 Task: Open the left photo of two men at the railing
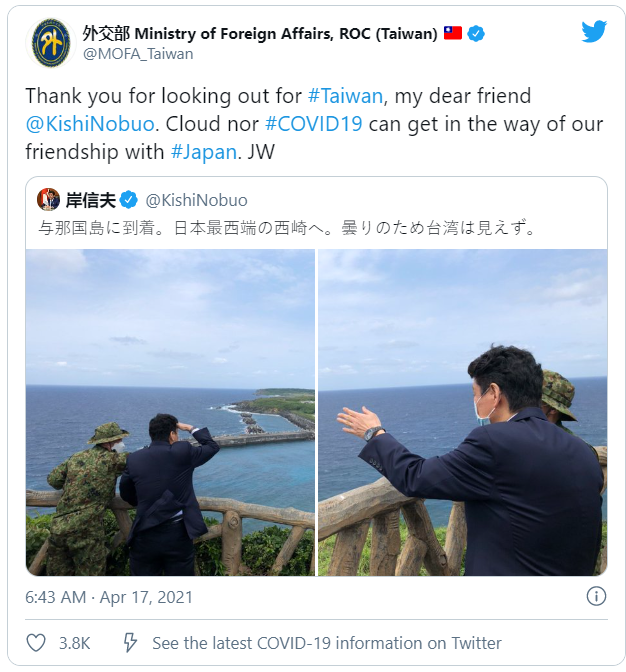(171, 412)
